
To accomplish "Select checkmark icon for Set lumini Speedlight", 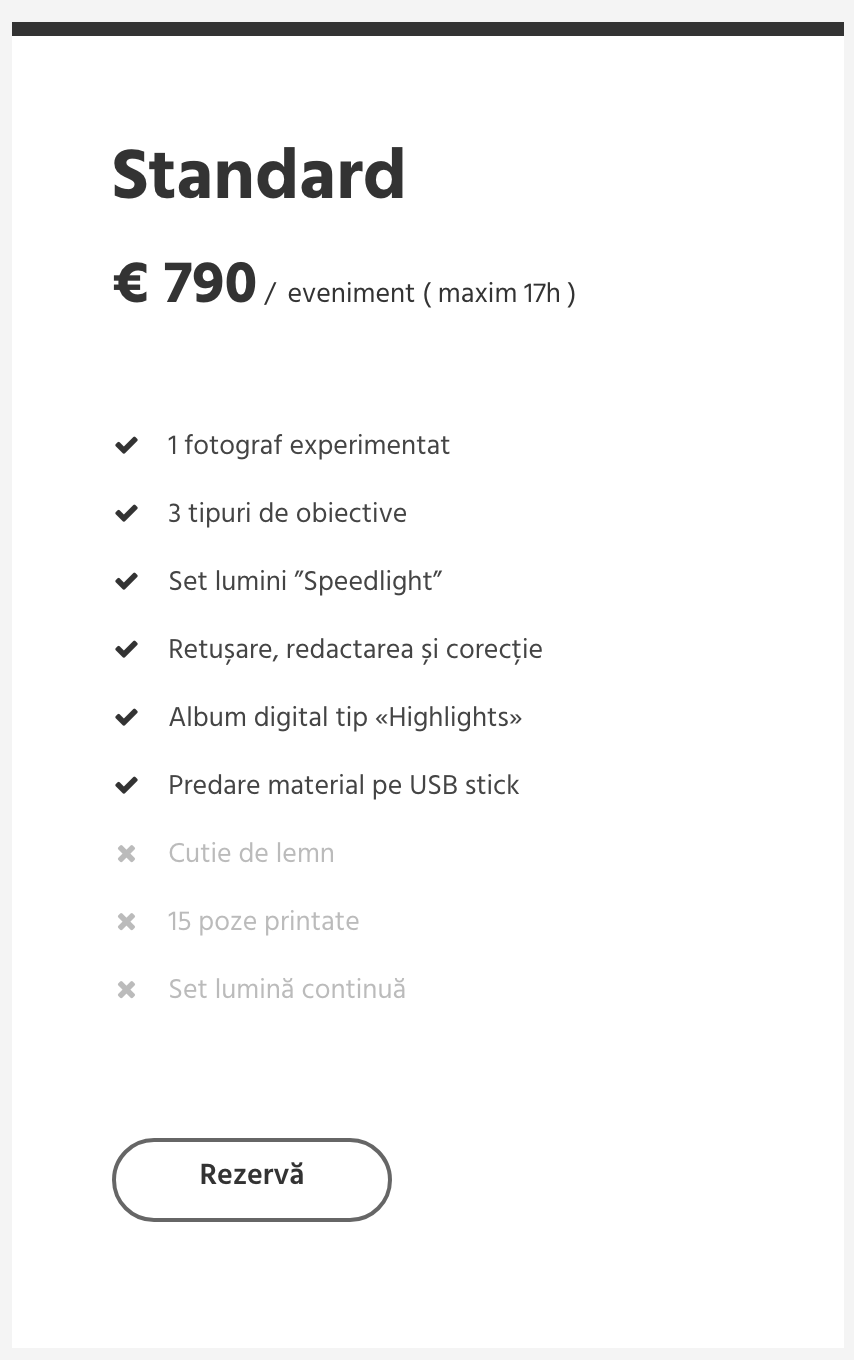I will pos(126,581).
